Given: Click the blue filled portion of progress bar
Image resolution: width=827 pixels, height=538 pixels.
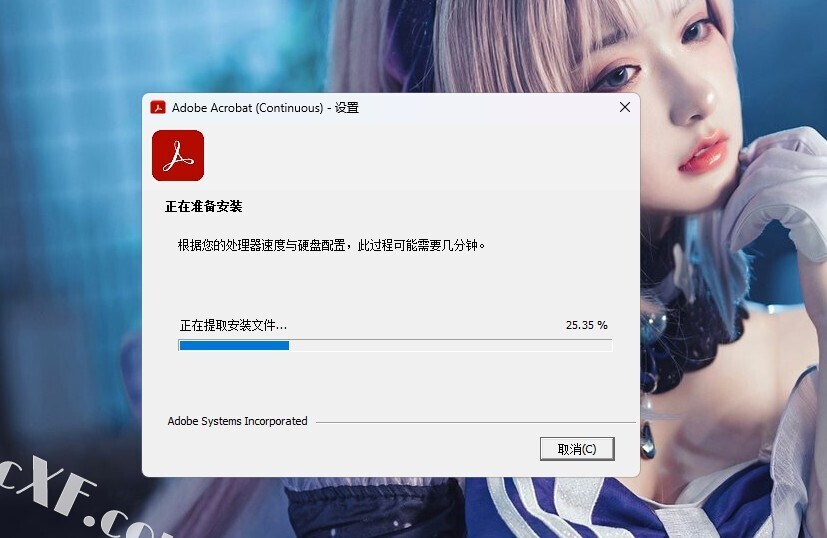Looking at the screenshot, I should (234, 345).
